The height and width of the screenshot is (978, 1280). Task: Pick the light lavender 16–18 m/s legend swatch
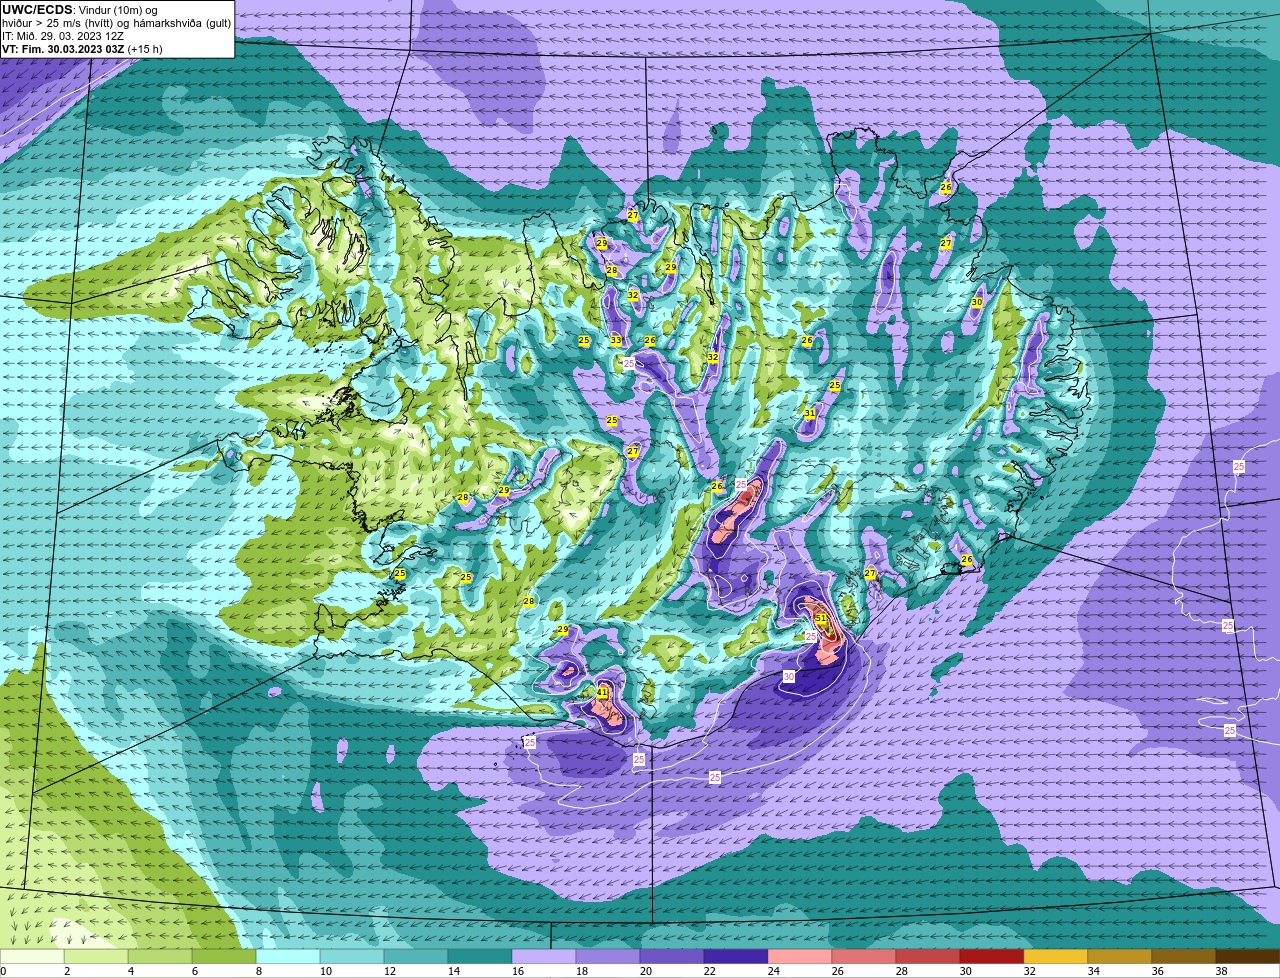pyautogui.click(x=544, y=957)
